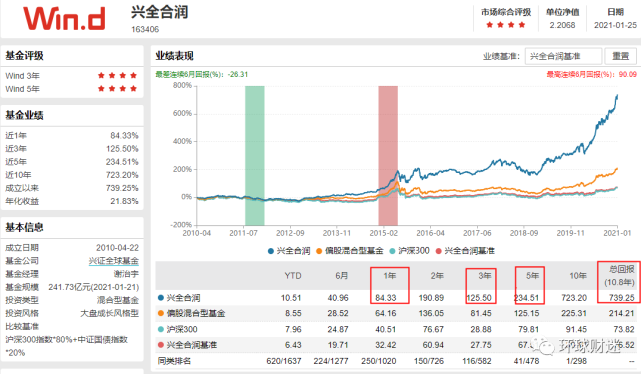Click the 兴全合润 row label in table
This screenshot has width=641, height=374.
click(x=184, y=298)
